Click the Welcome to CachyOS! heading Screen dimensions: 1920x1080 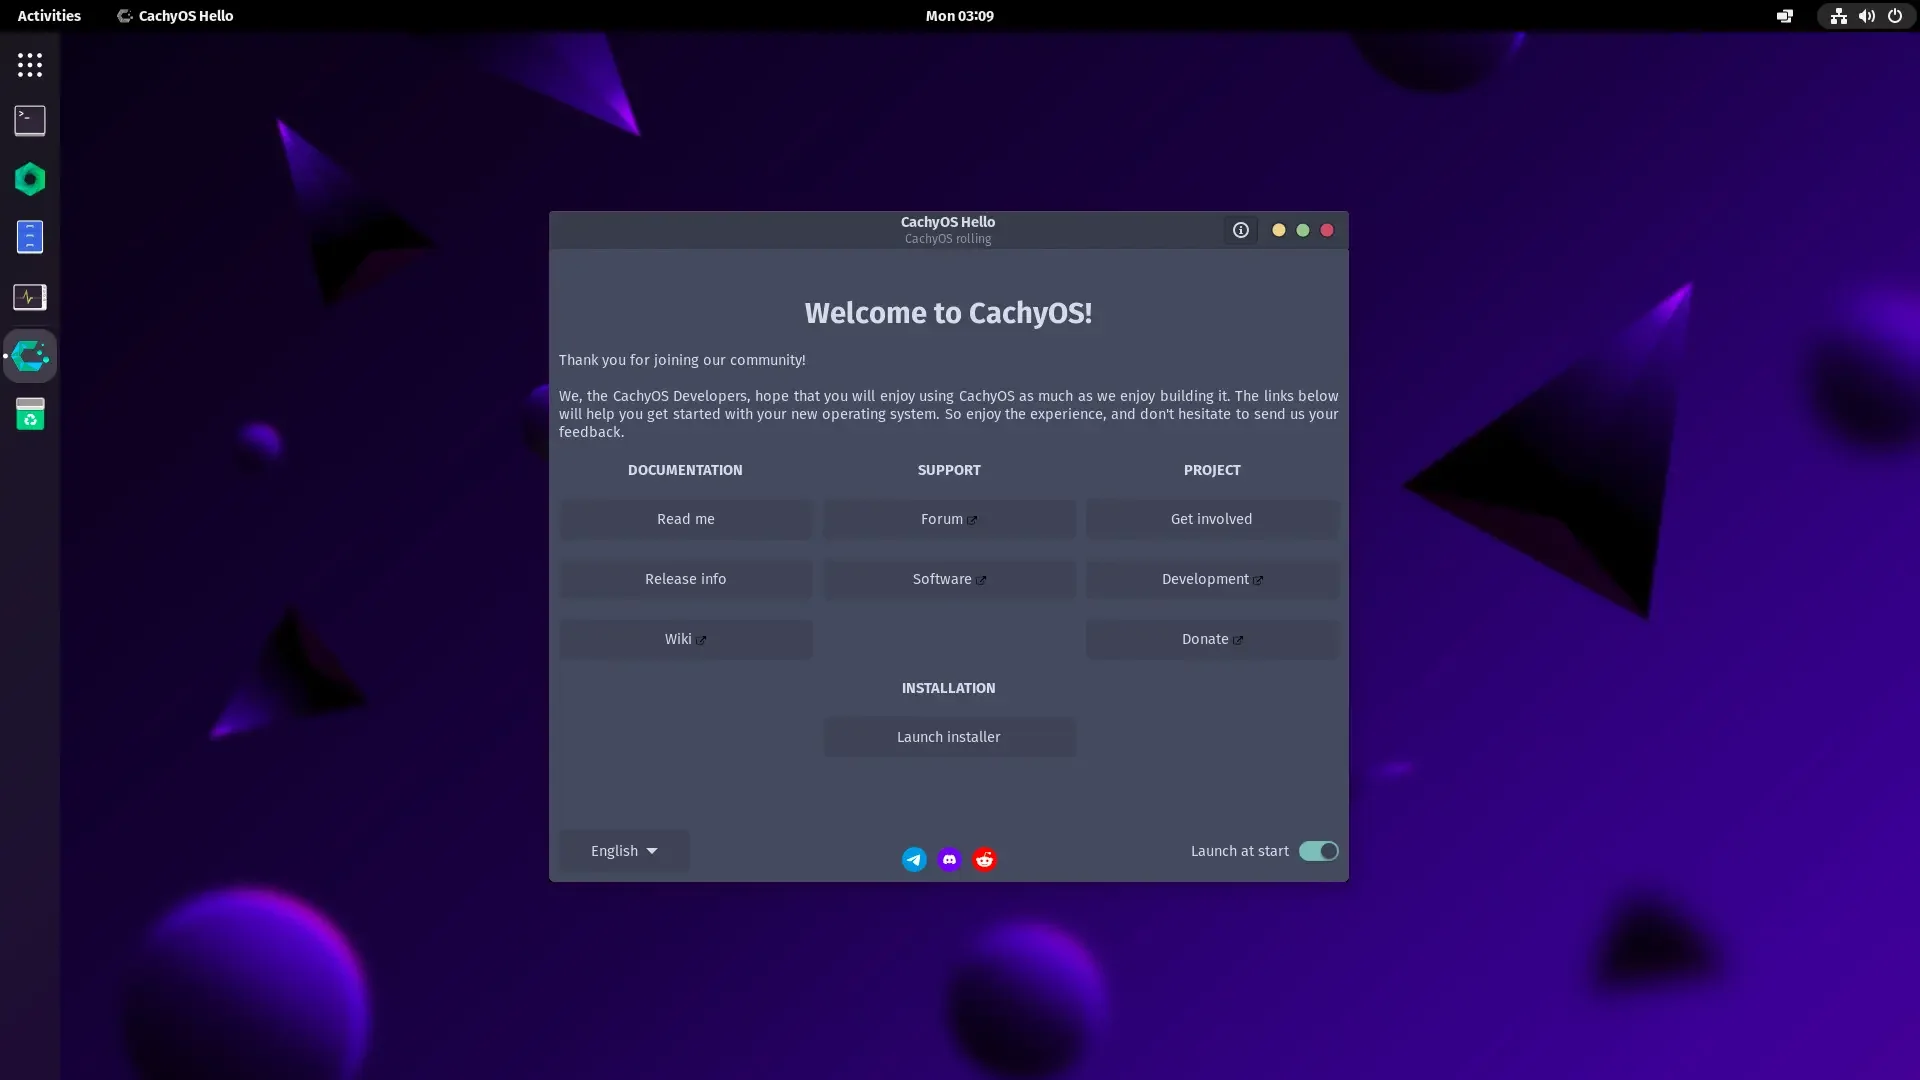948,313
